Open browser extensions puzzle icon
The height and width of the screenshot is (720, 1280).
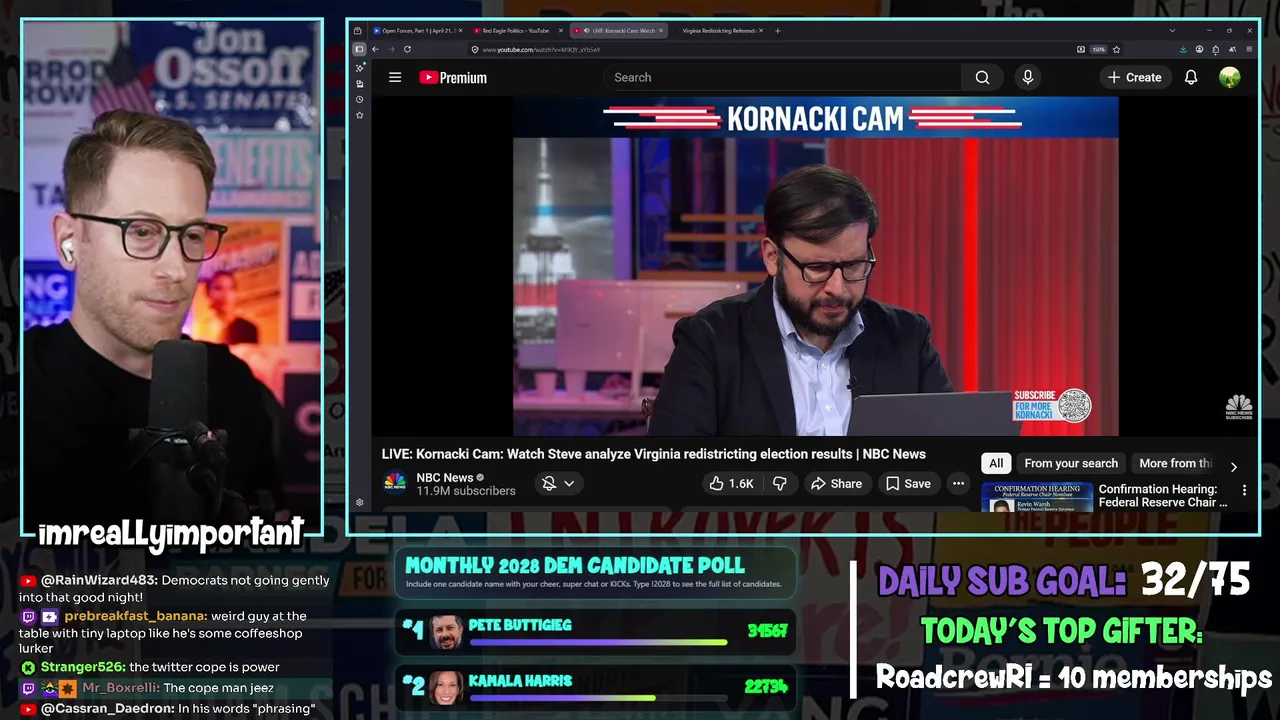pyautogui.click(x=1215, y=49)
